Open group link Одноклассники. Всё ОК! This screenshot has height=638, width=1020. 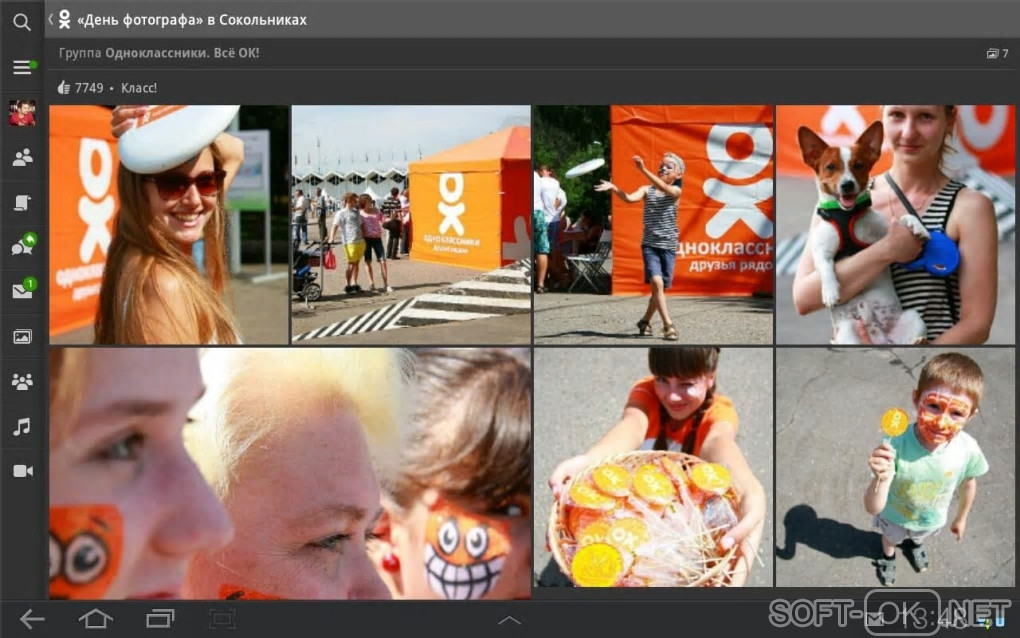pos(182,53)
